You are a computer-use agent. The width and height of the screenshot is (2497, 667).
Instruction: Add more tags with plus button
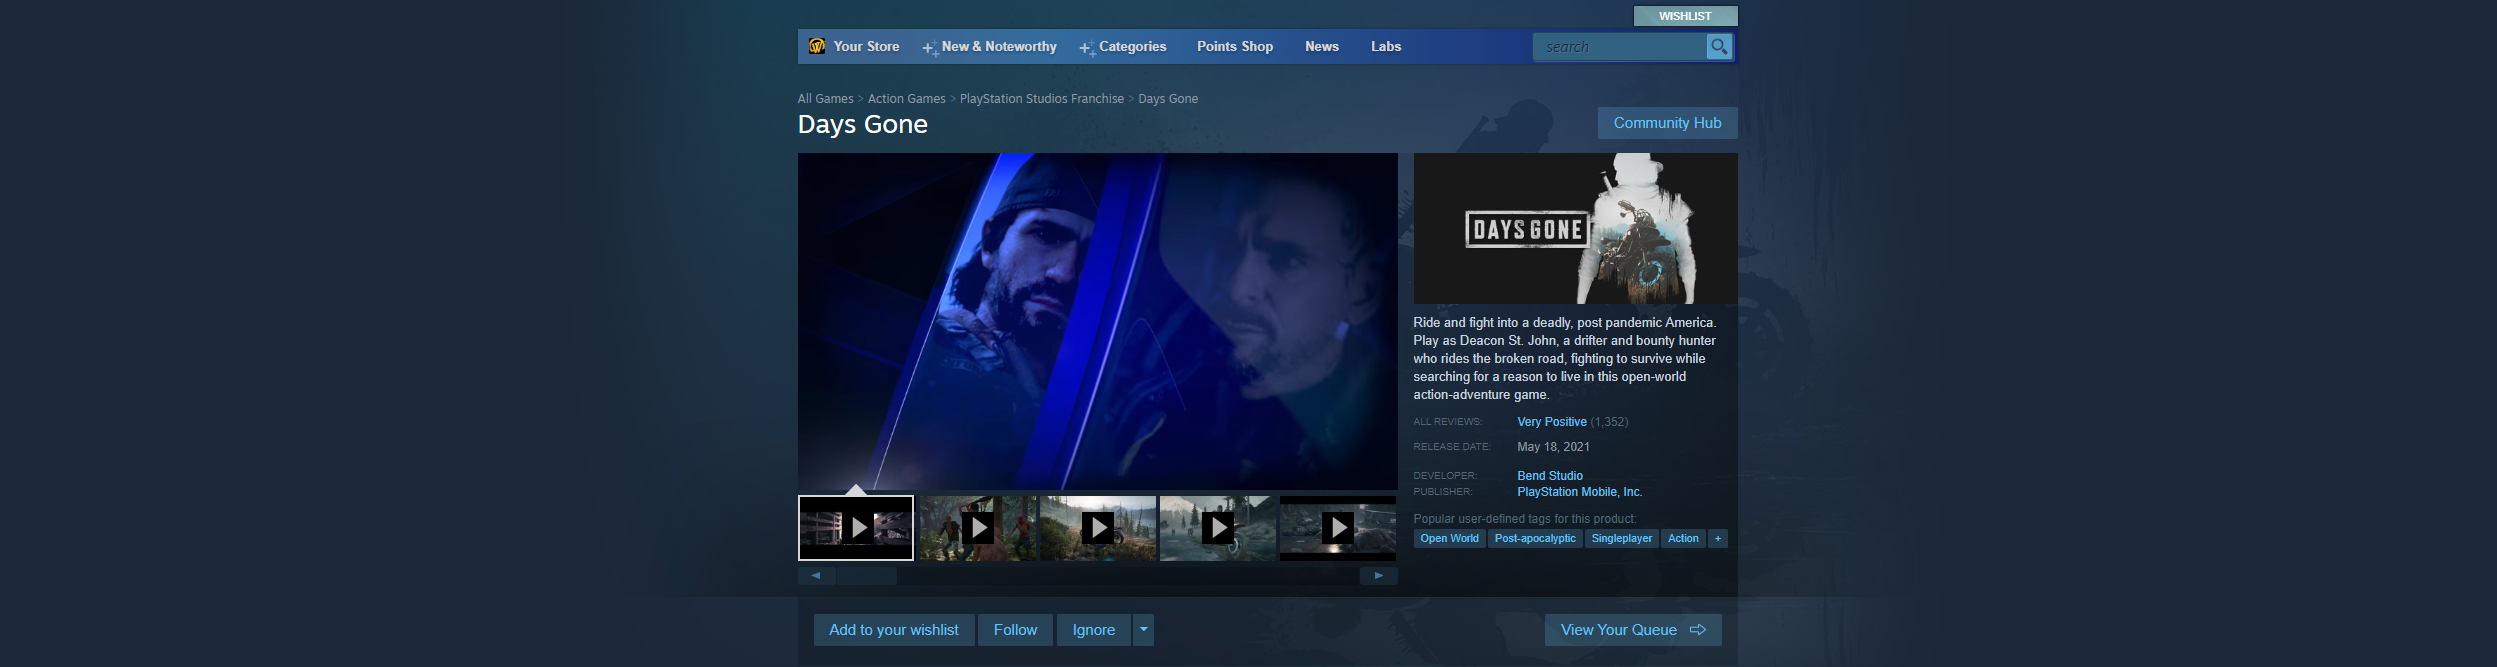click(1718, 539)
